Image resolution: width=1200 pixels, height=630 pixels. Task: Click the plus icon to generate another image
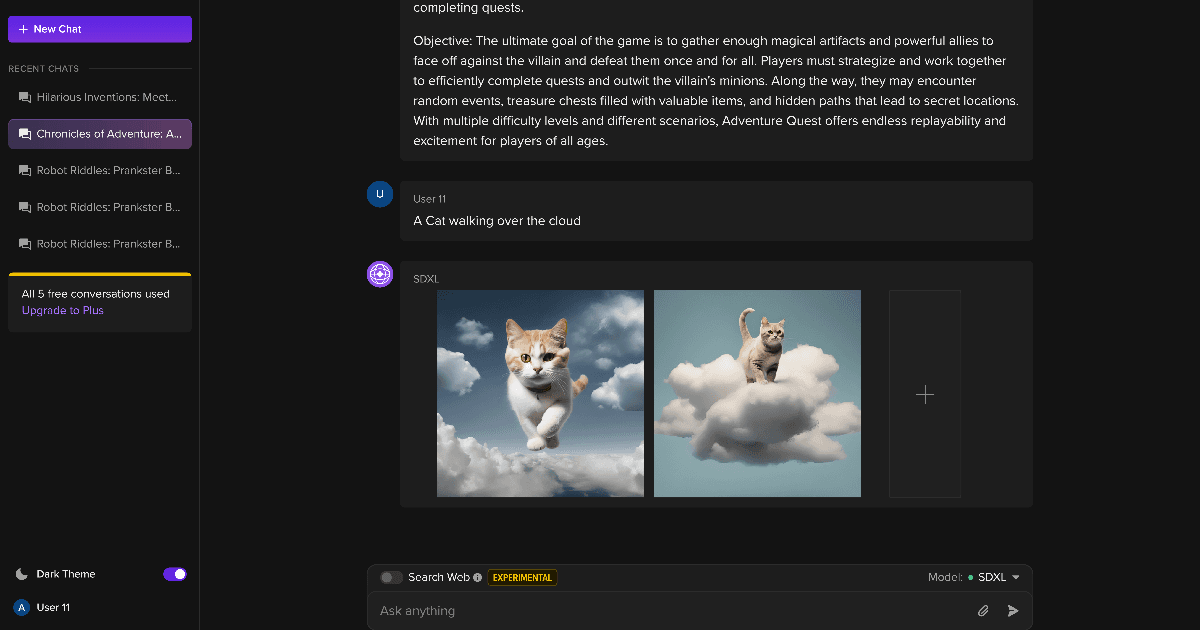pyautogui.click(x=924, y=394)
